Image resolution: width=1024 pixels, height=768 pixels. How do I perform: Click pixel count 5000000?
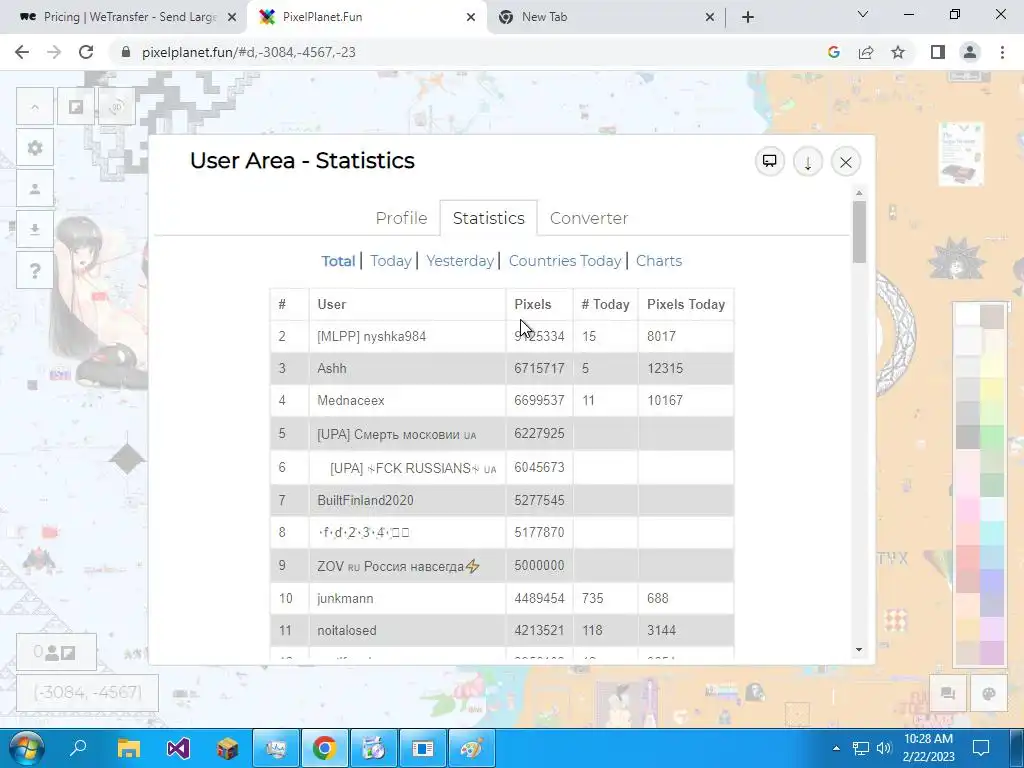[539, 566]
